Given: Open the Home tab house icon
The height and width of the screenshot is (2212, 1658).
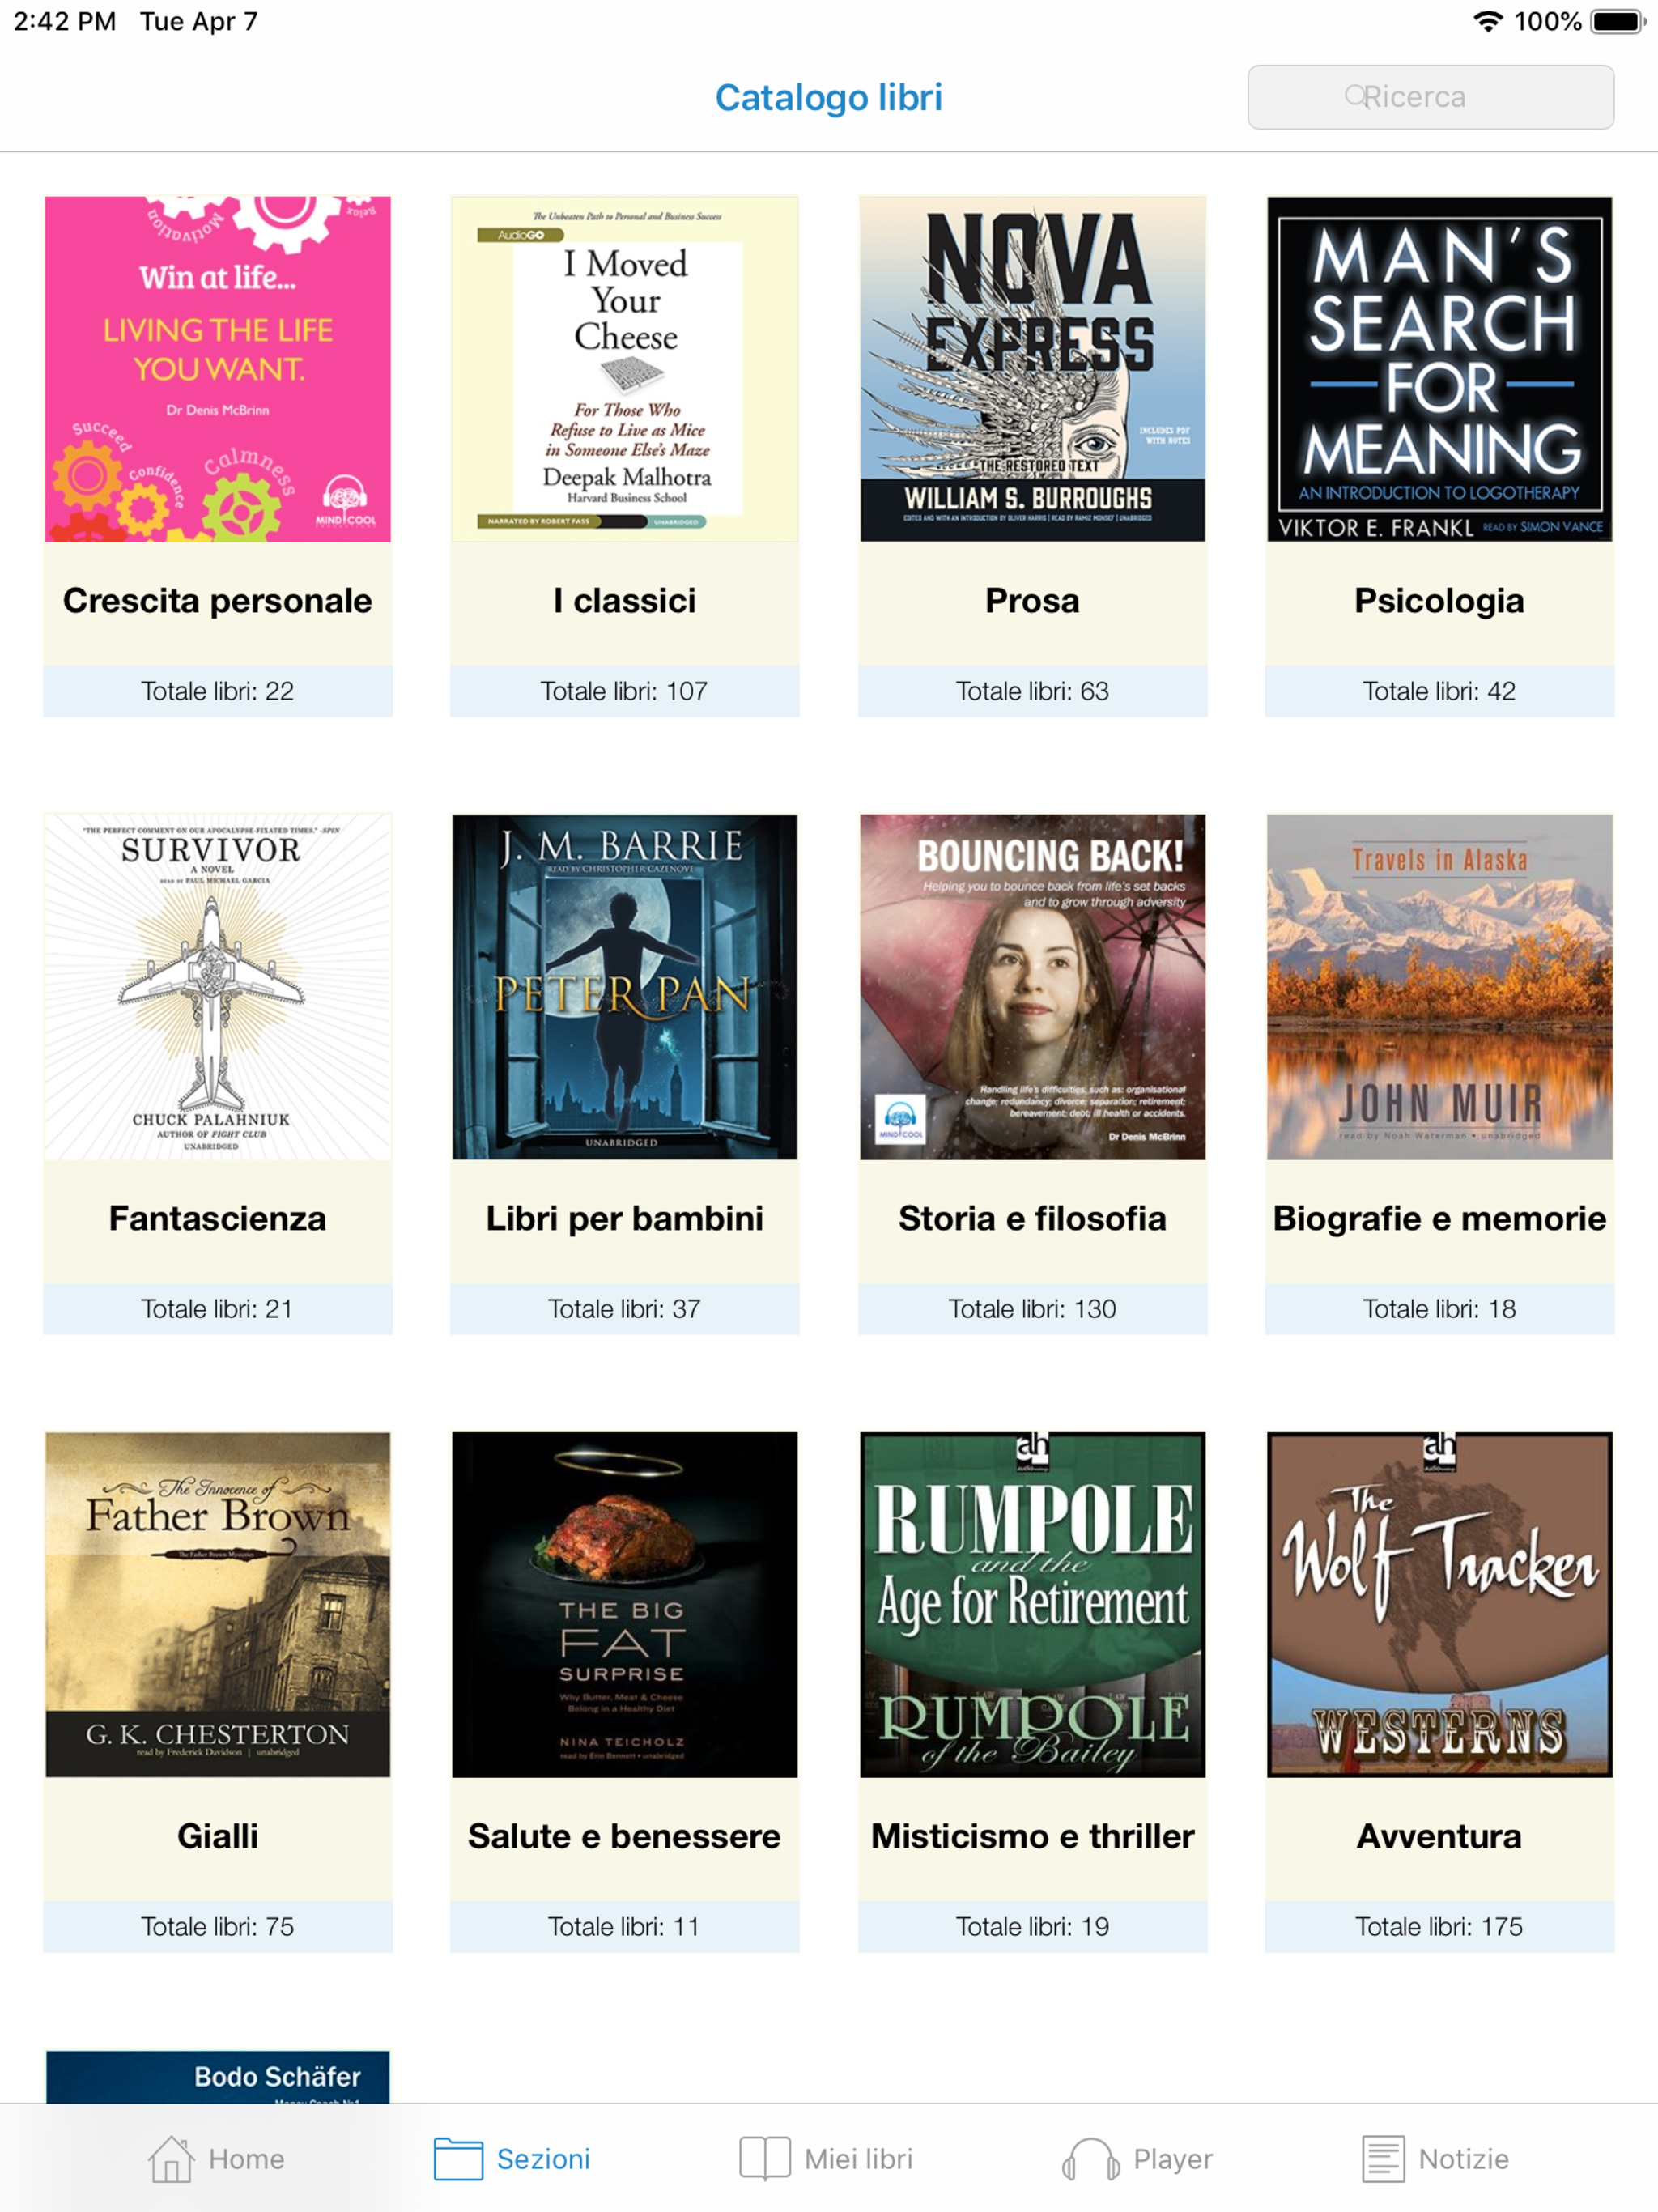Looking at the screenshot, I should point(171,2159).
